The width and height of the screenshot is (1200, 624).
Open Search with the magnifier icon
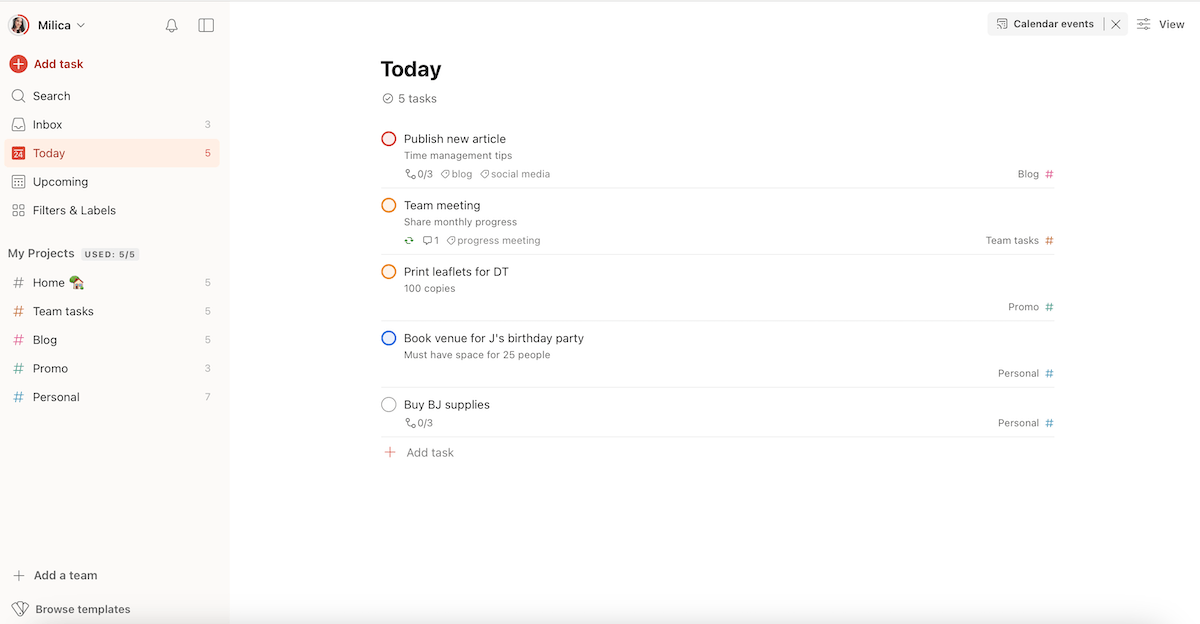tap(19, 96)
